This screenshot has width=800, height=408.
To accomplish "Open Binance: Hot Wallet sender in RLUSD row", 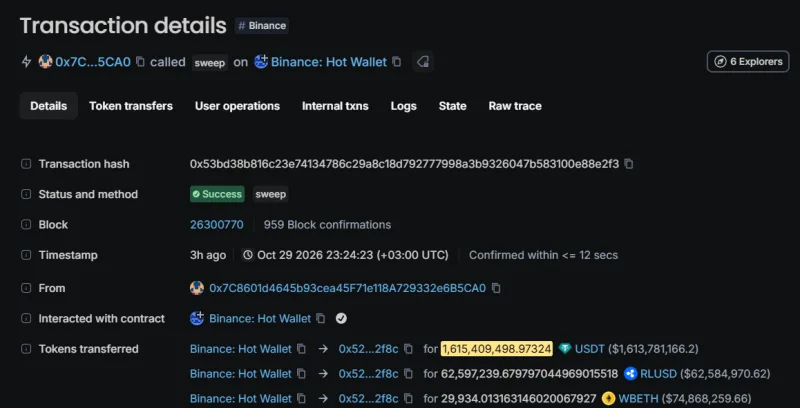I will click(x=240, y=373).
